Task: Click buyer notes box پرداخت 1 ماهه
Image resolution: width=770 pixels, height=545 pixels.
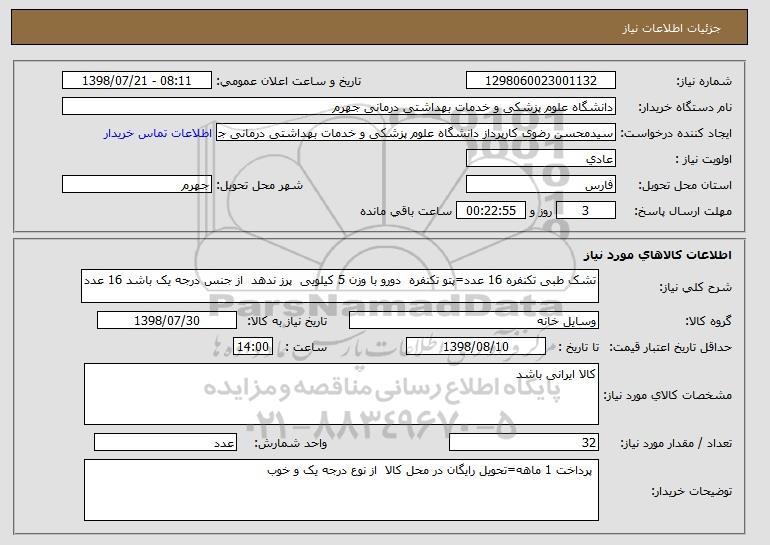Action: [341, 490]
